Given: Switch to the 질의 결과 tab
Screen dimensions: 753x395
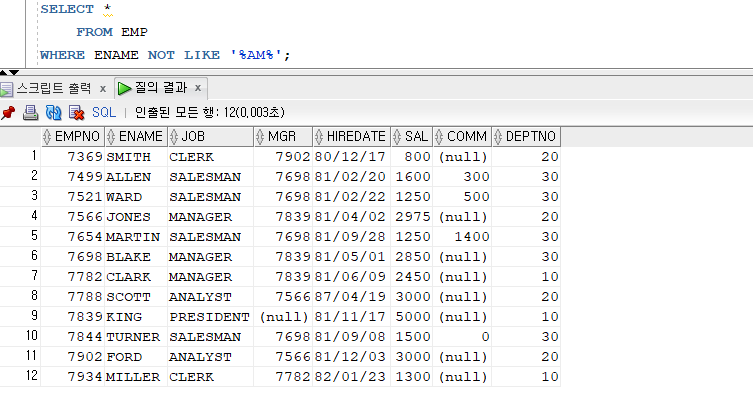Looking at the screenshot, I should (x=160, y=88).
